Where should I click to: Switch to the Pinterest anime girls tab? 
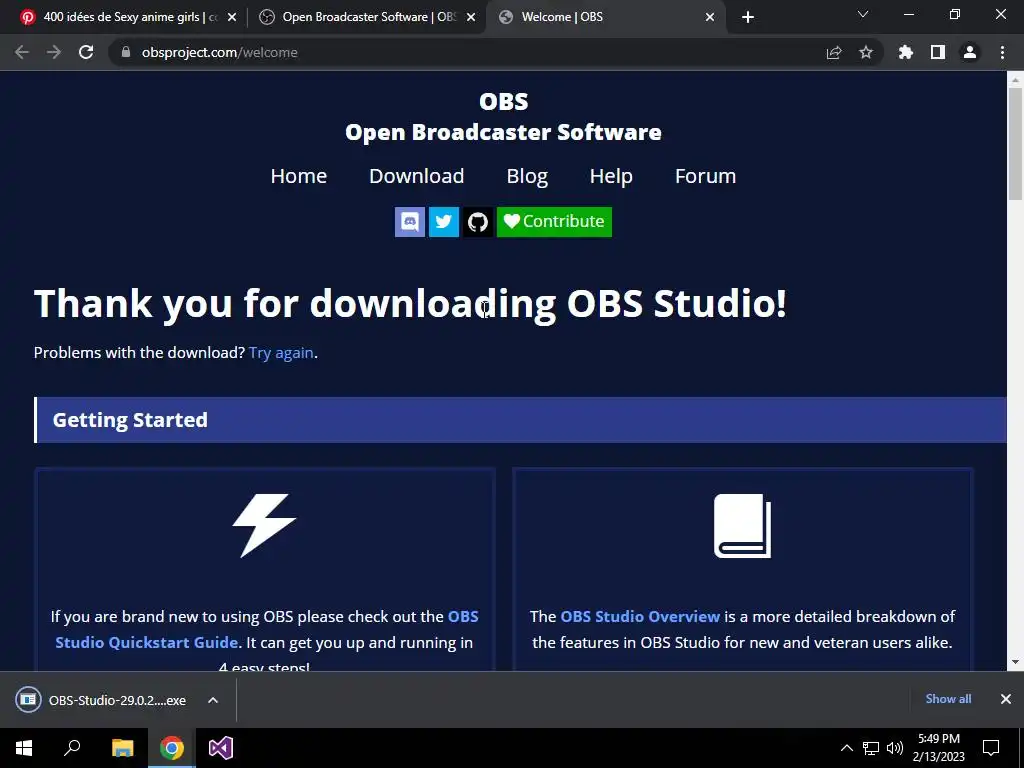click(130, 17)
